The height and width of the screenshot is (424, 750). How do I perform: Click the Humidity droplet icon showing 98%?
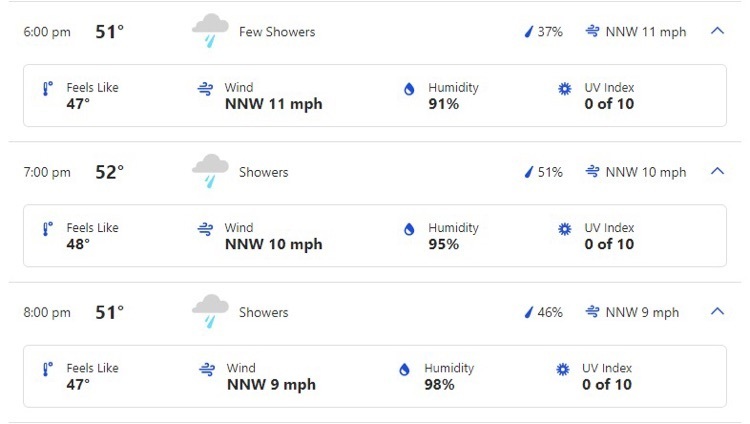(x=404, y=369)
